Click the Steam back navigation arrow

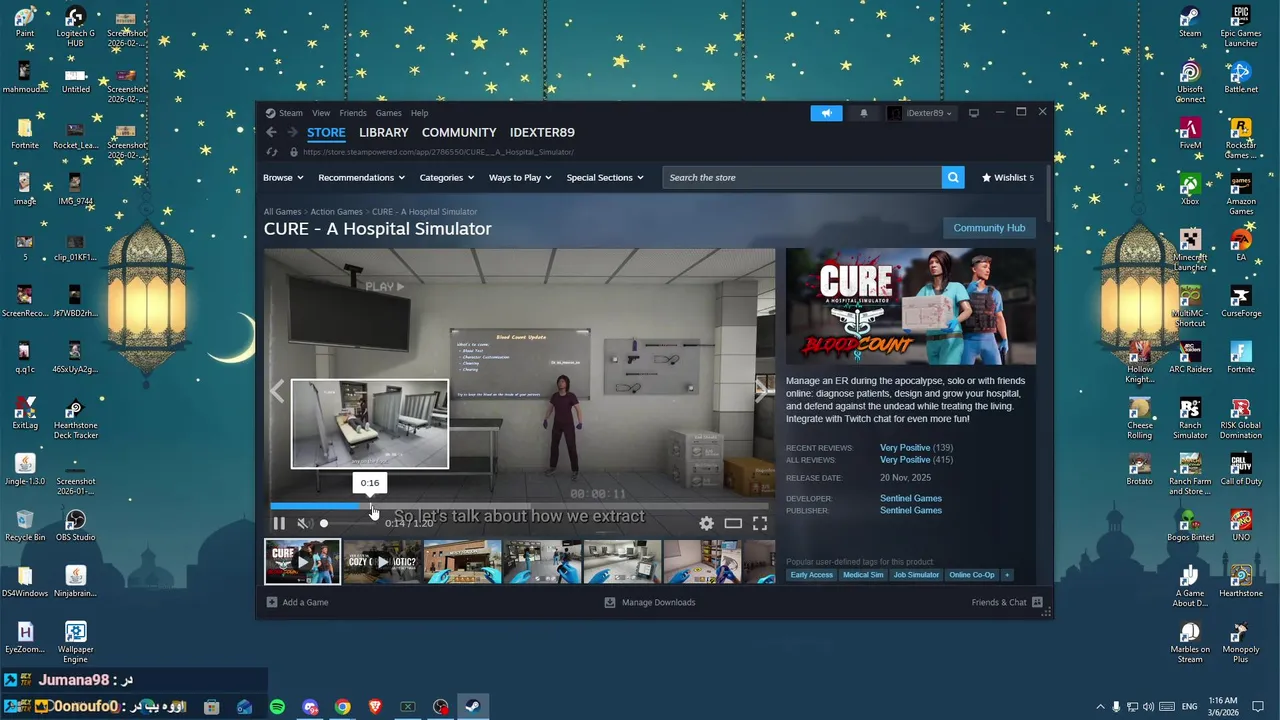click(x=271, y=132)
